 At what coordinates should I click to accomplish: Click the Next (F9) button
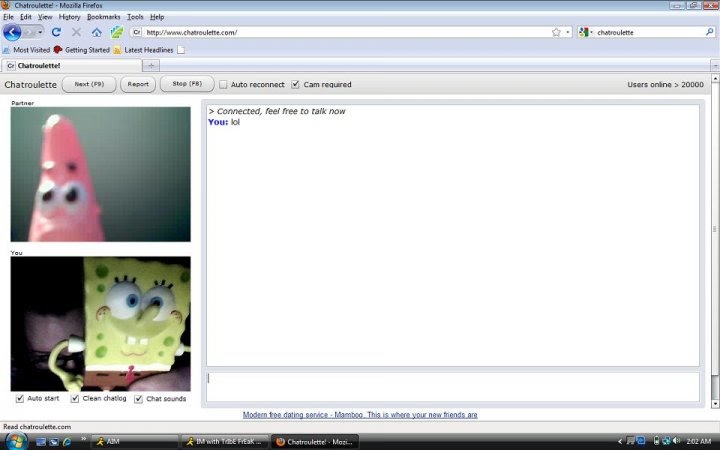tap(89, 84)
